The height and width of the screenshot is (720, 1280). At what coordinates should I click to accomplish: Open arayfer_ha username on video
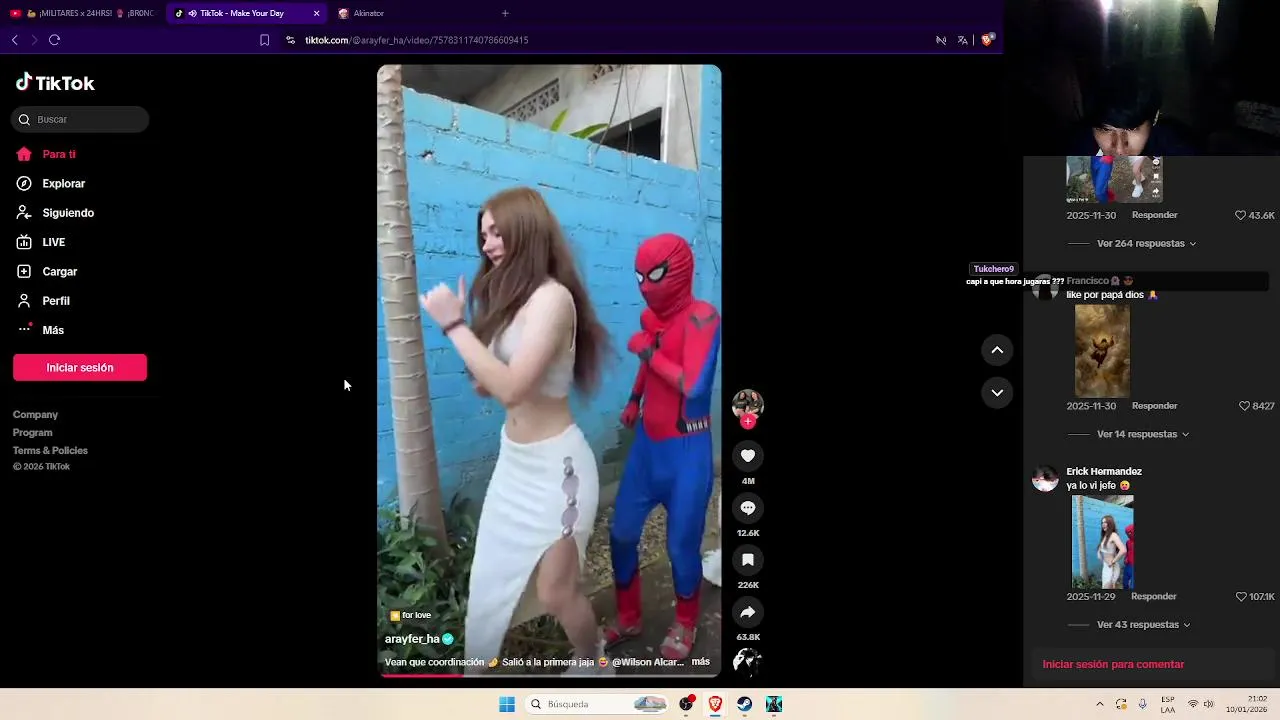click(412, 639)
